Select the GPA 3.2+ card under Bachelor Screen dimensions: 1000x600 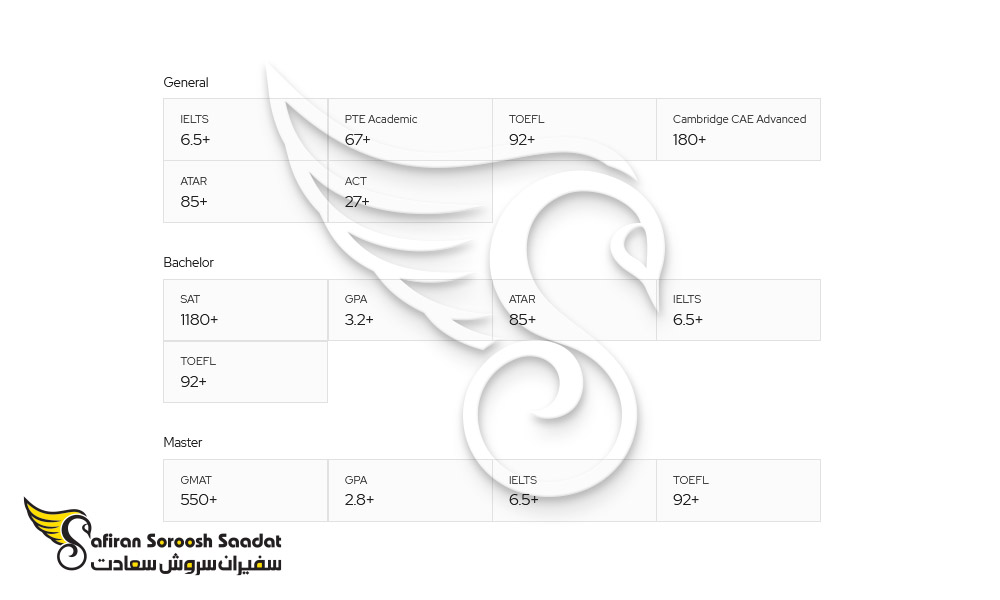pyautogui.click(x=410, y=310)
